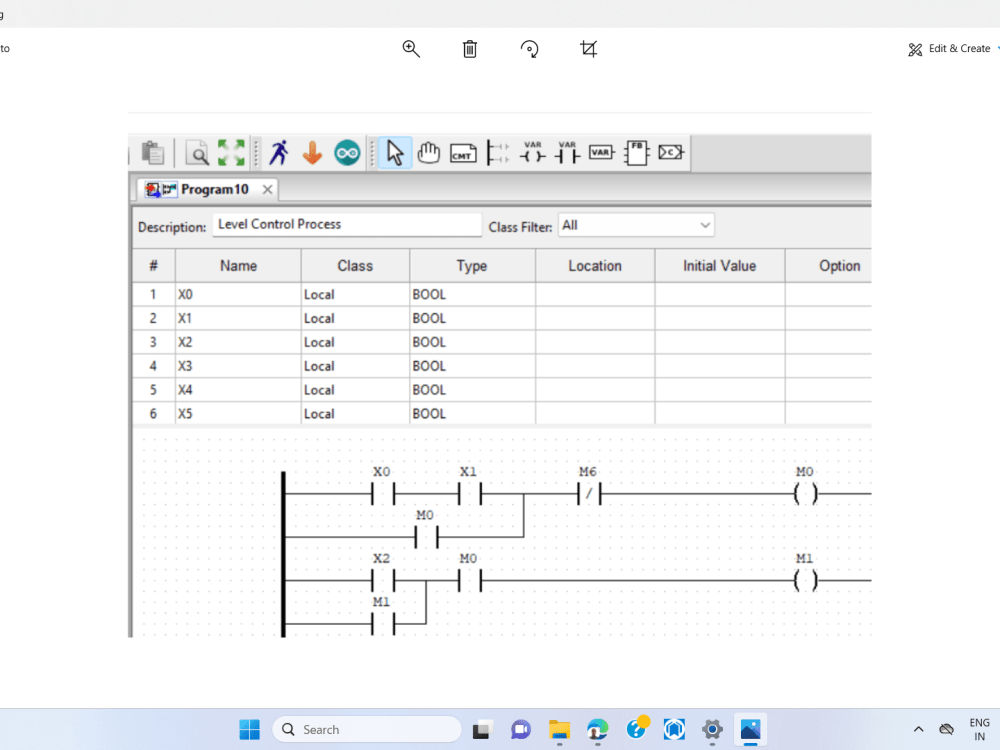1000x750 pixels.
Task: Insert a VAR contact element
Action: (566, 153)
